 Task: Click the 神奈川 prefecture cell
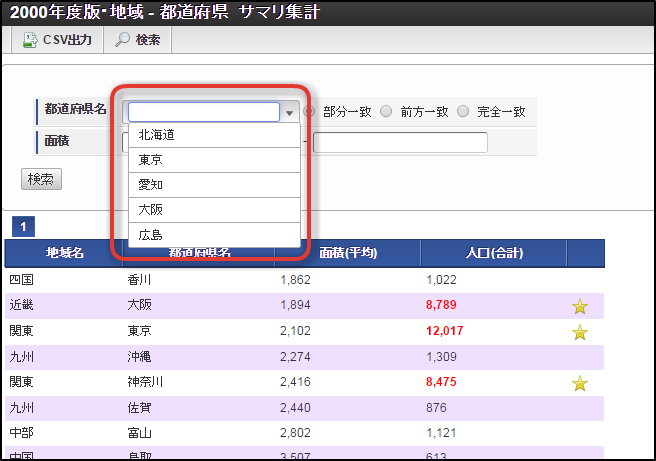[145, 382]
